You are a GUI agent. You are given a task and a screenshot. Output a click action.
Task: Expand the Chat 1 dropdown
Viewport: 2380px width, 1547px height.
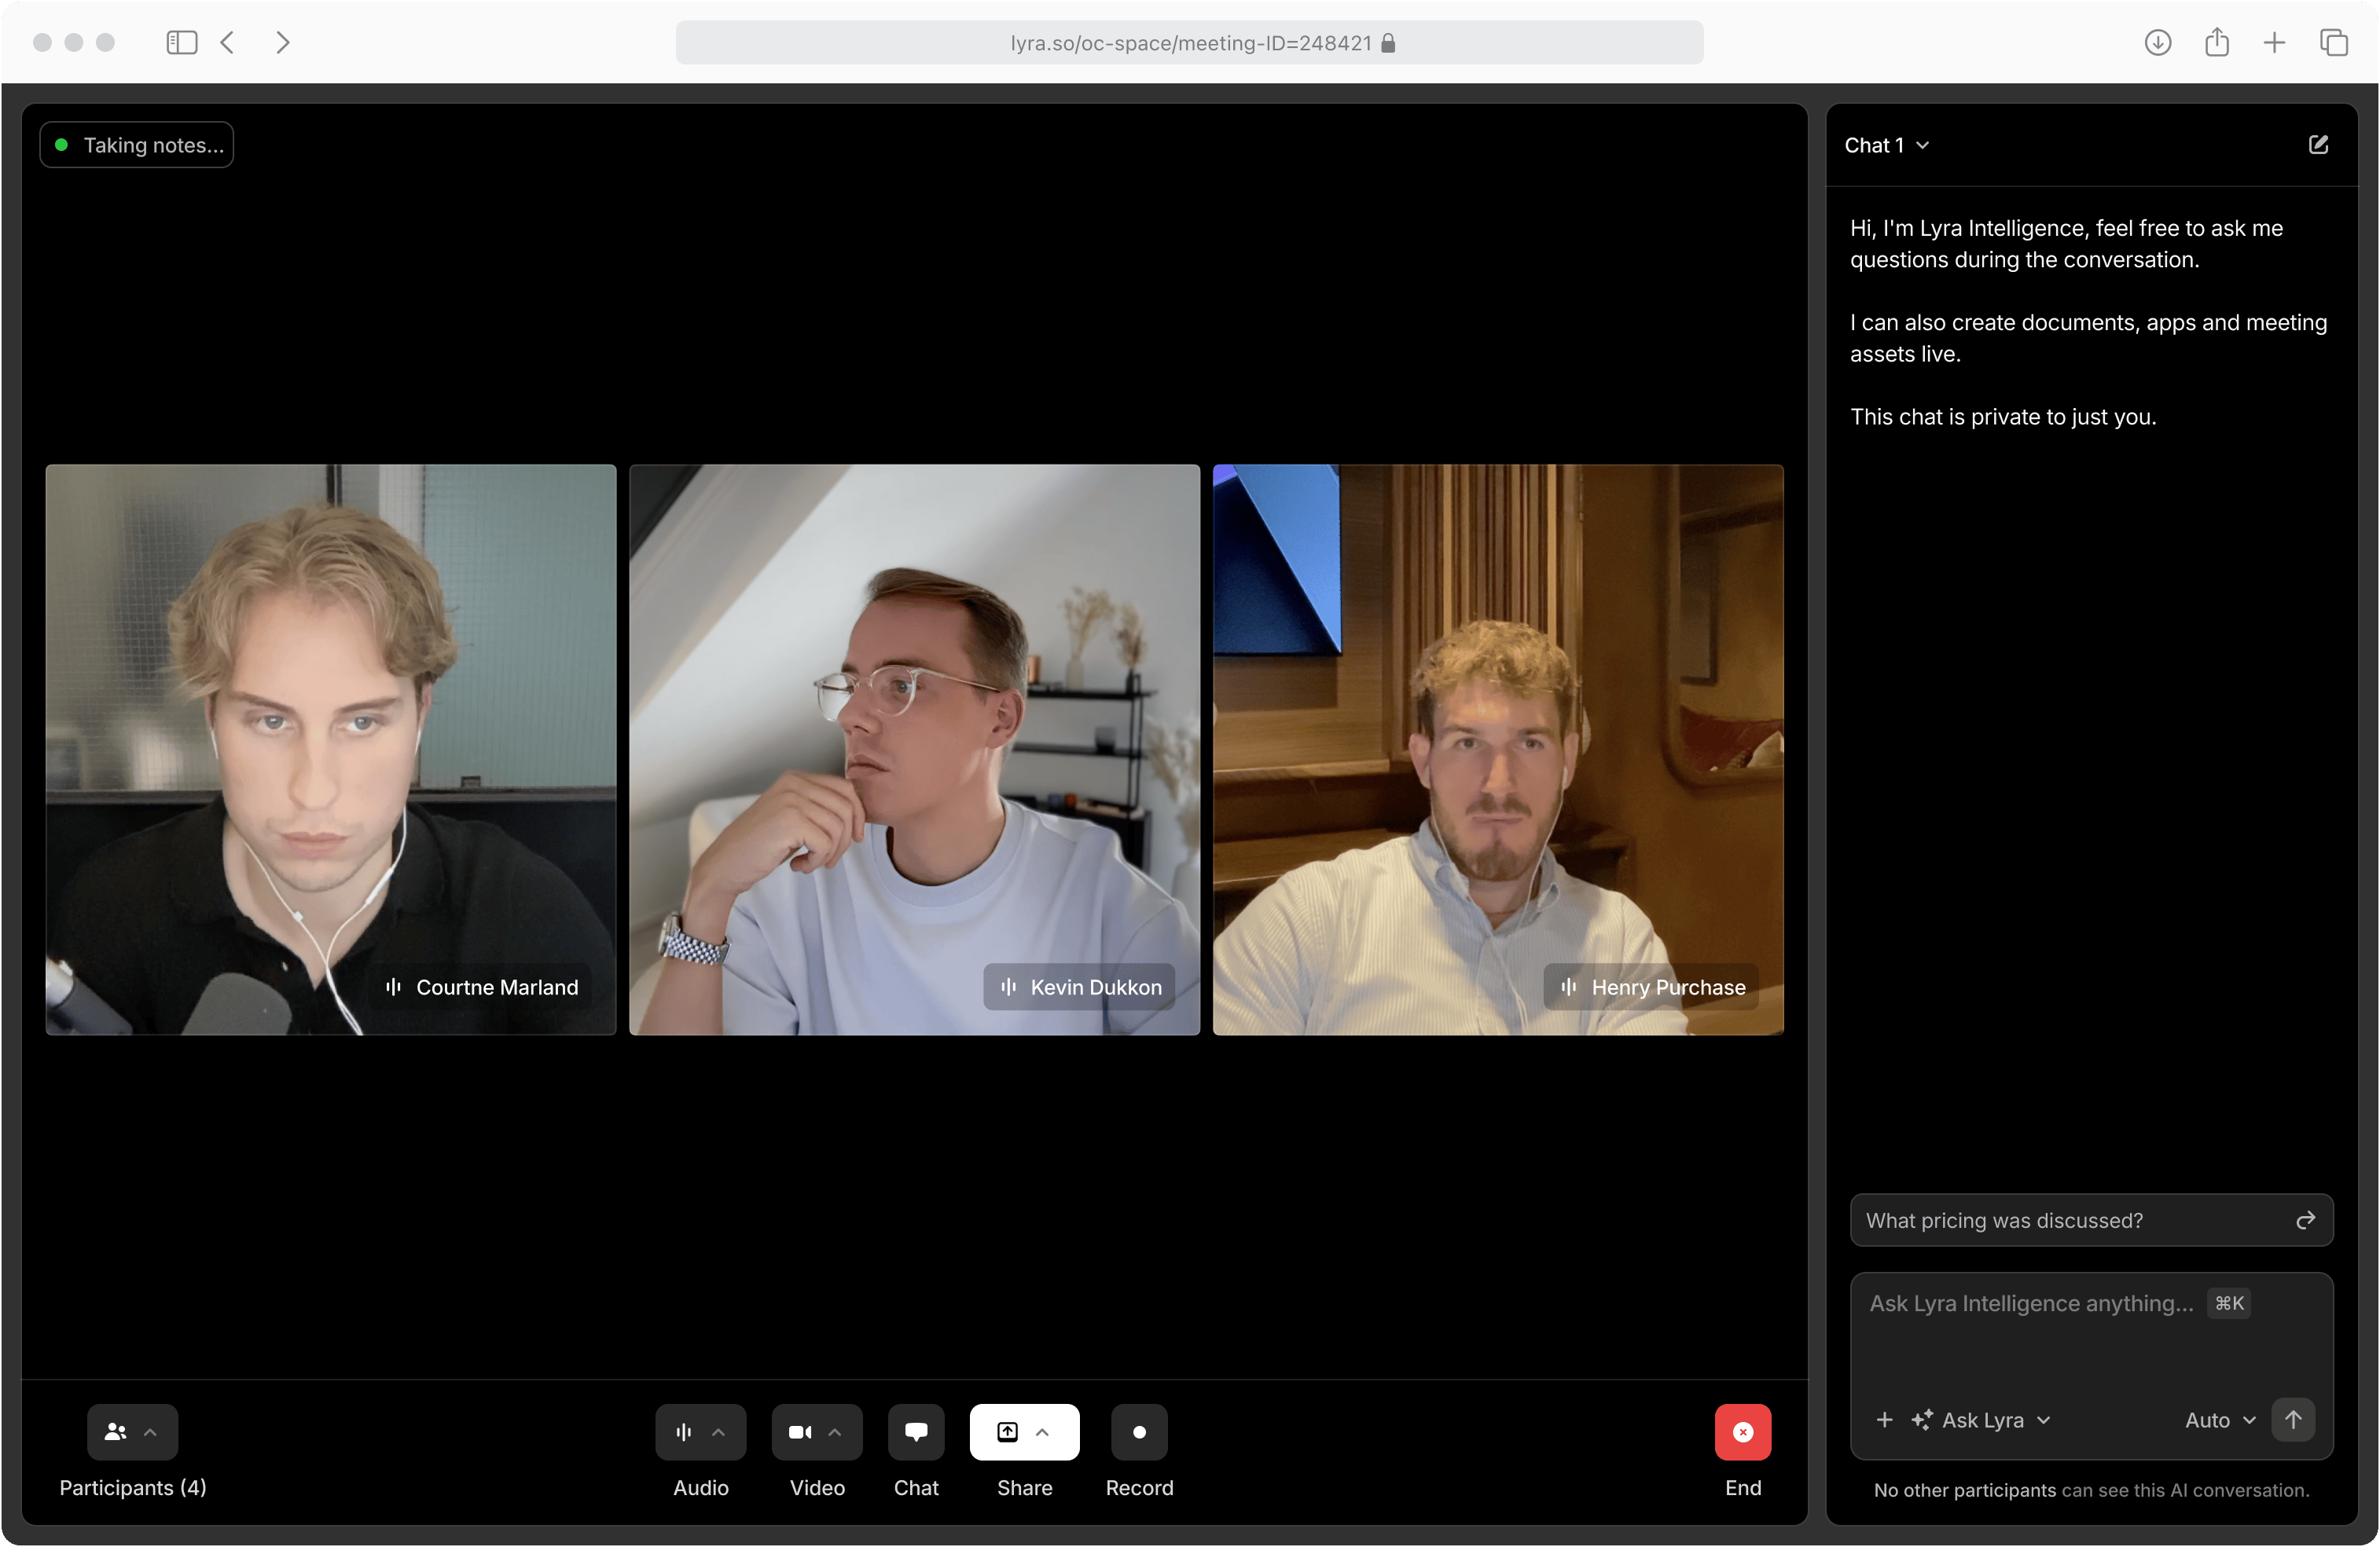(1886, 145)
